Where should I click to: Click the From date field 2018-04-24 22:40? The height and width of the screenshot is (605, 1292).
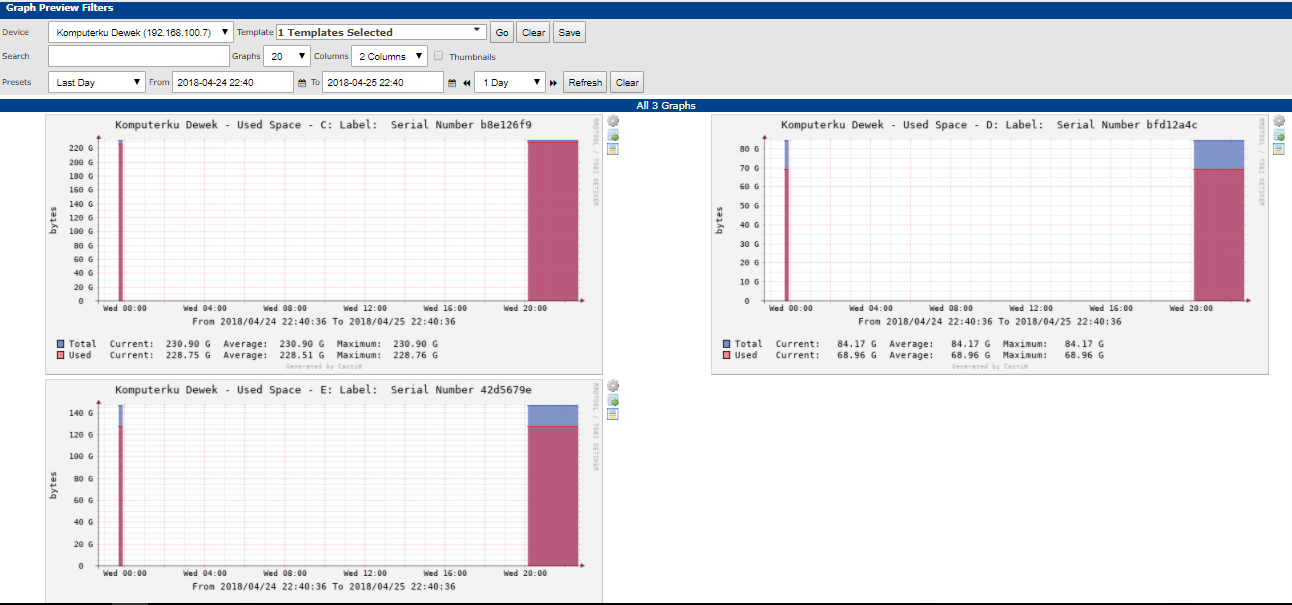click(x=232, y=82)
